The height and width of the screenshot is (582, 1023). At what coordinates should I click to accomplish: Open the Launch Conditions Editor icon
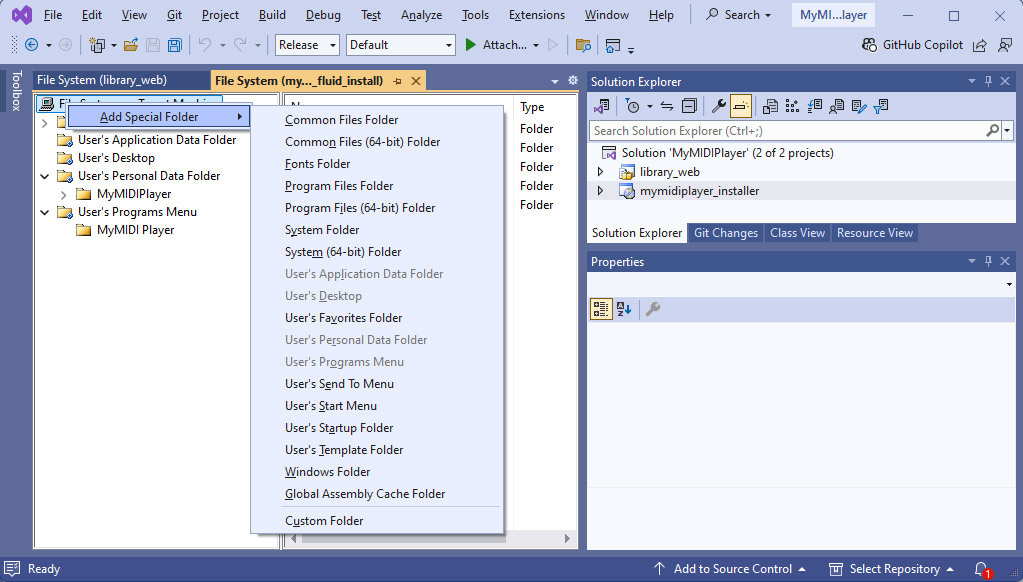coord(881,106)
